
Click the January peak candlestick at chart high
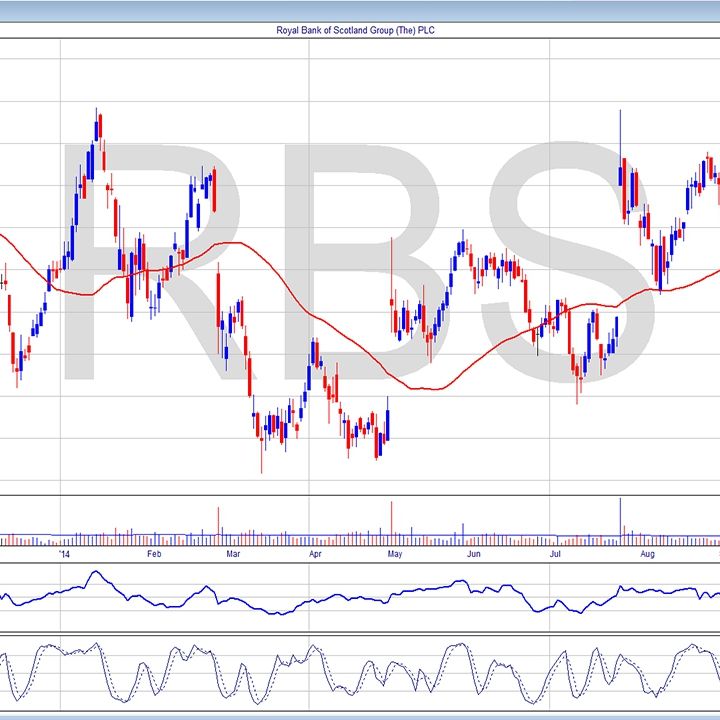tap(98, 128)
